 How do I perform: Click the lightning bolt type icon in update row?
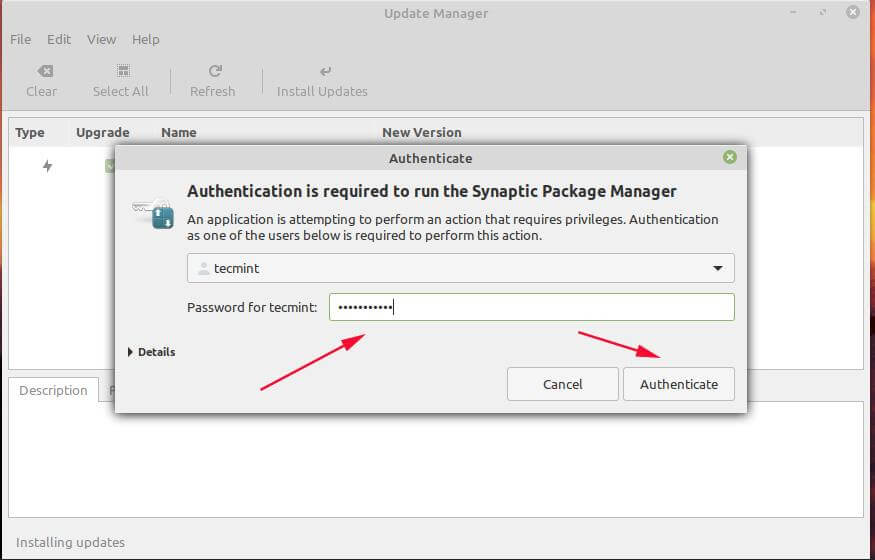click(47, 166)
